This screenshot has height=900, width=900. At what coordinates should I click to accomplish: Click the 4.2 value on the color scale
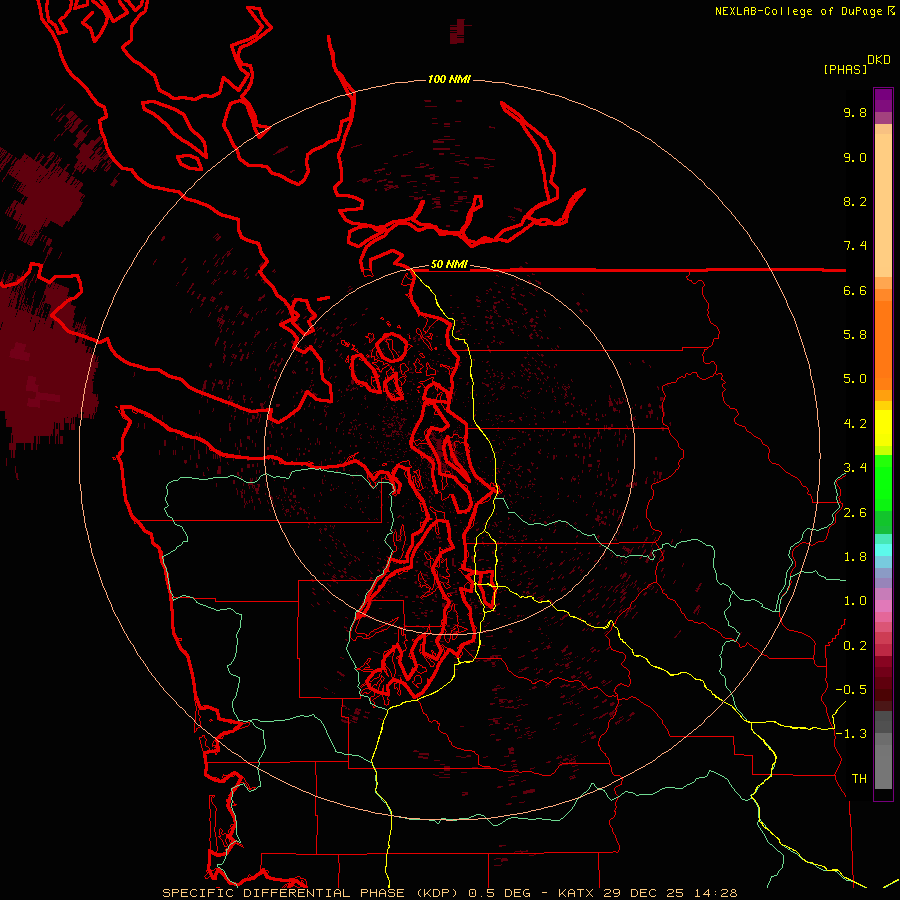pyautogui.click(x=855, y=424)
